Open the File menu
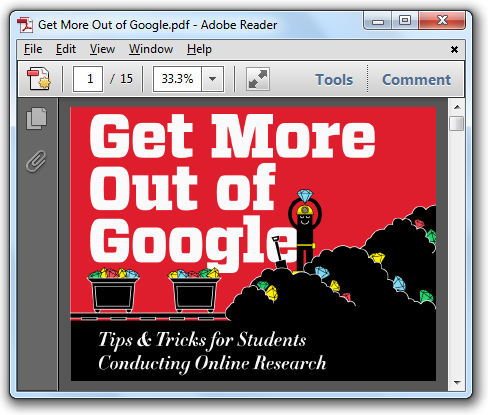488x415 pixels. (x=33, y=49)
